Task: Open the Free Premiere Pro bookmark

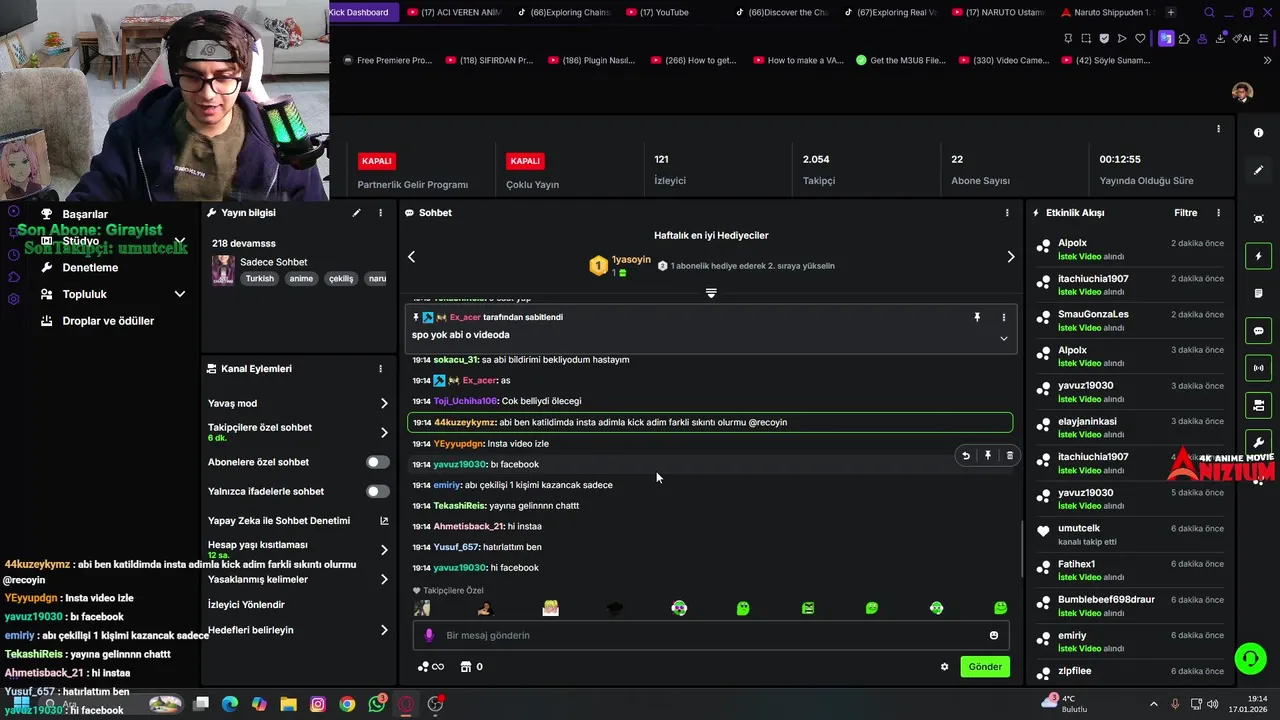Action: tap(387, 60)
